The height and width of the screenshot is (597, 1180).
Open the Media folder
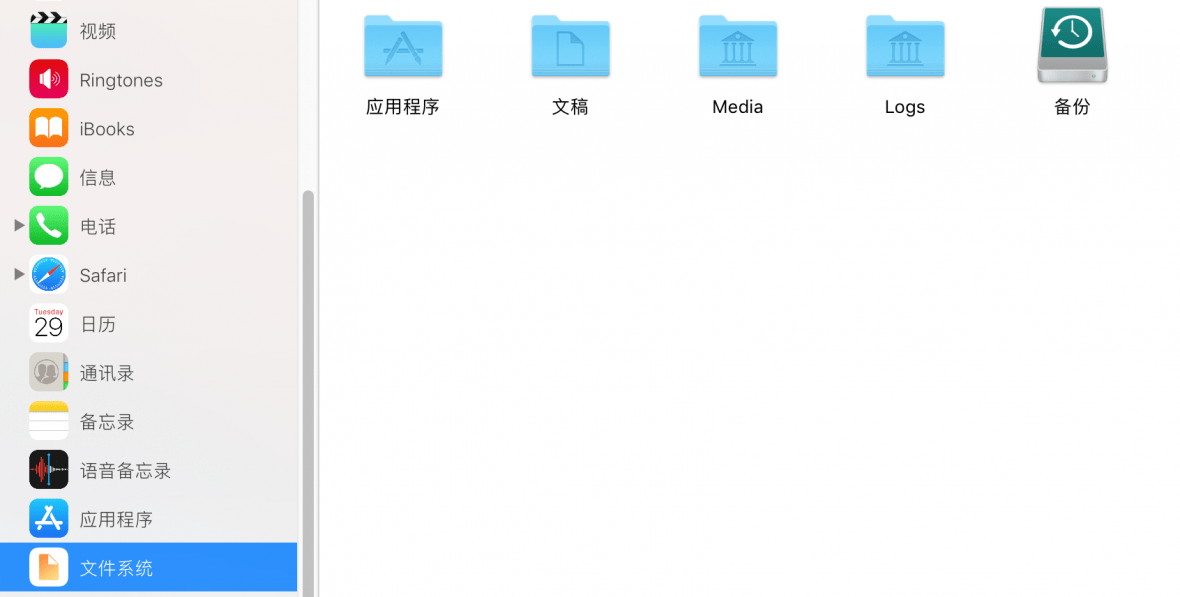pos(738,46)
